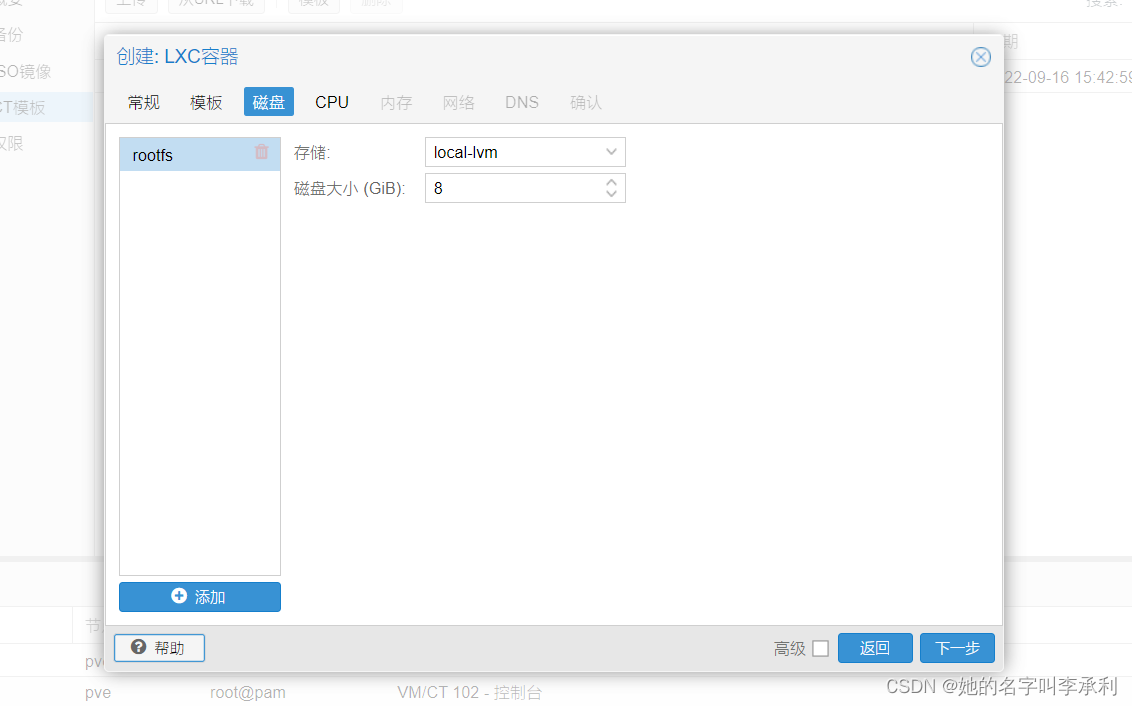Open the 从URL下载 option
This screenshot has height=706, width=1132.
(x=216, y=3)
